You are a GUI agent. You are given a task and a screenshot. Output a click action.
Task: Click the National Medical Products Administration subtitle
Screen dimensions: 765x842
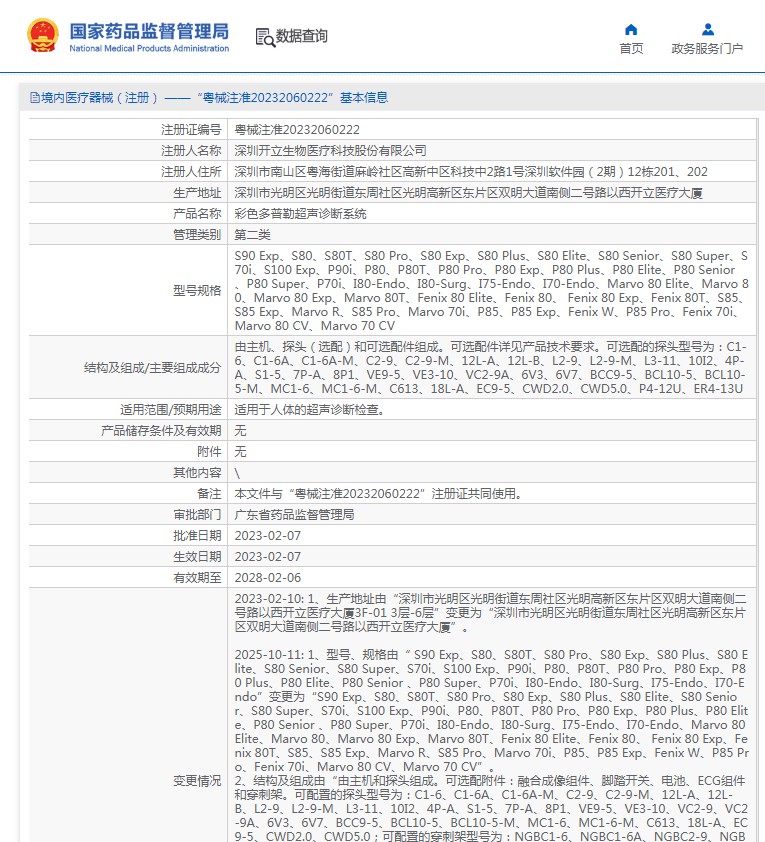148,48
